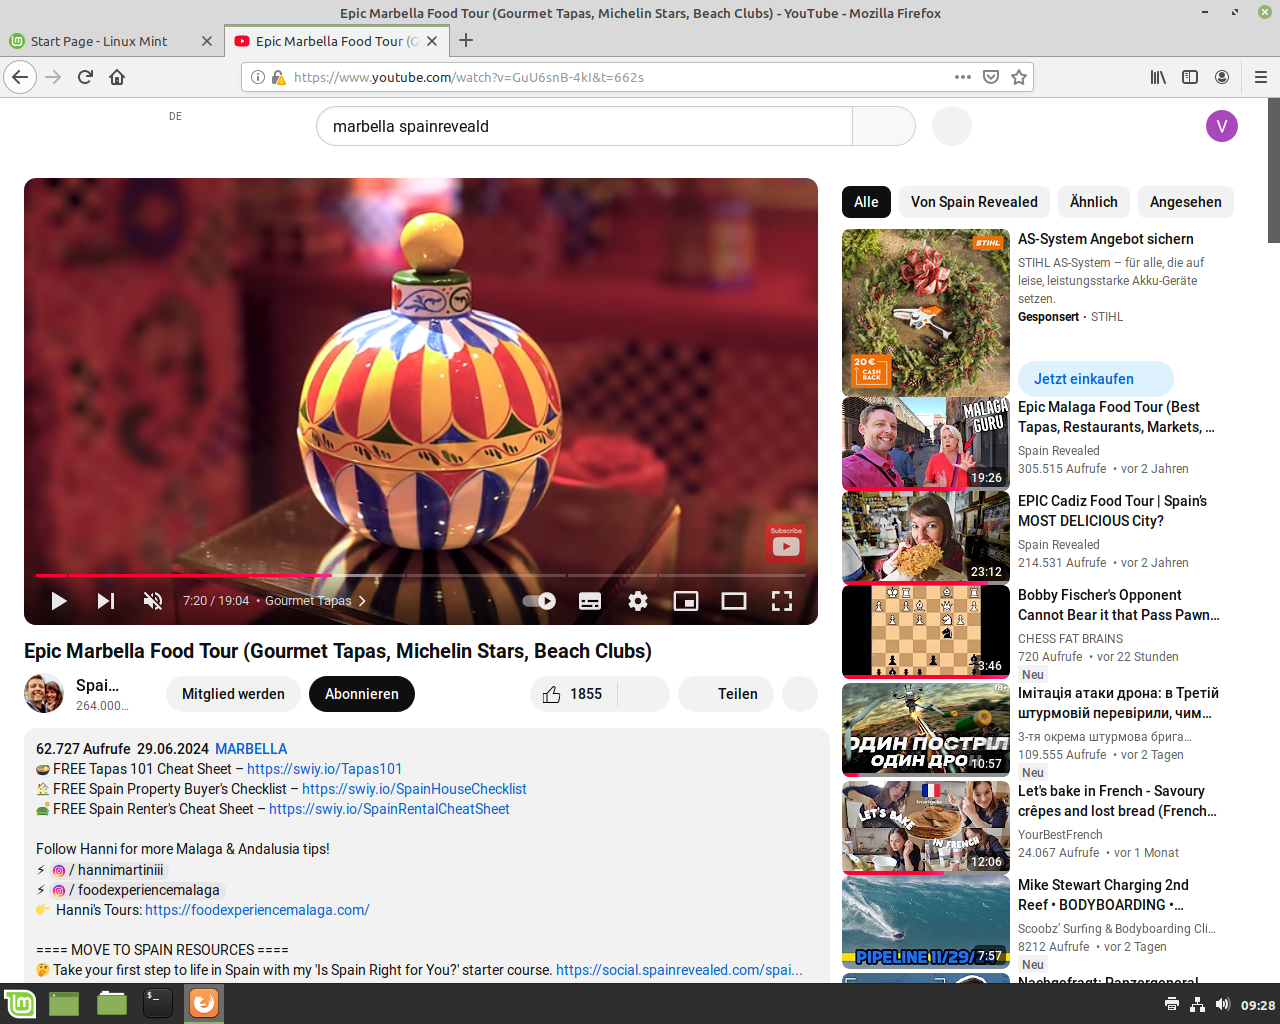Image resolution: width=1280 pixels, height=1024 pixels.
Task: Like the video with thumbs-up 1855
Action: click(573, 694)
